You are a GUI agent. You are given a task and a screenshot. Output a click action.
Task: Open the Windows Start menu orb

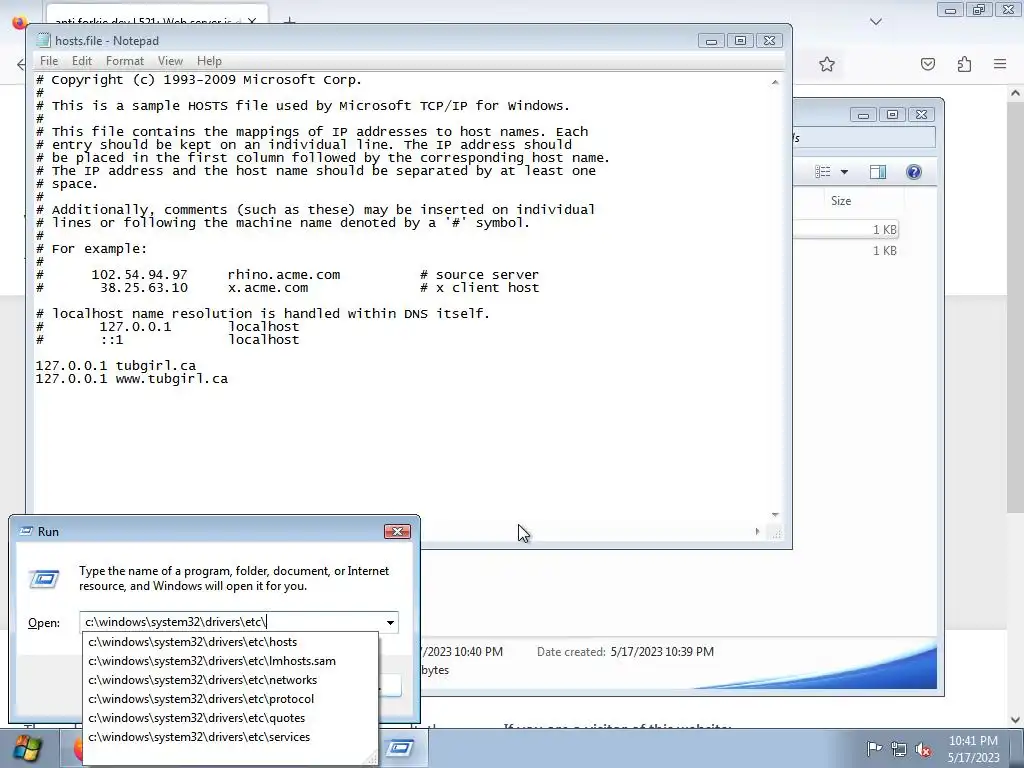pyautogui.click(x=27, y=748)
